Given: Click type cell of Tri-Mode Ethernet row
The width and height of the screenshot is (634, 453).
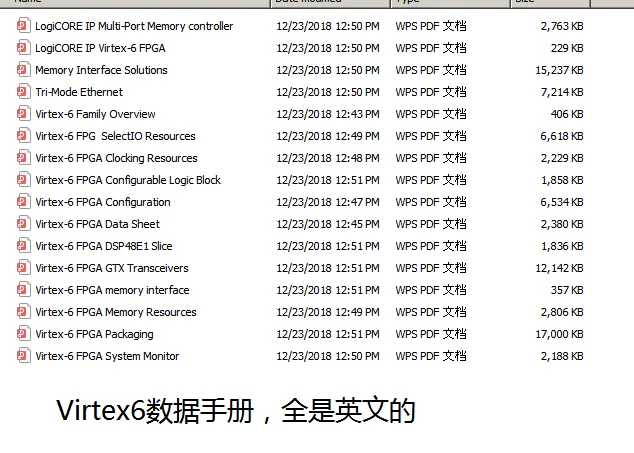Looking at the screenshot, I should [x=431, y=92].
